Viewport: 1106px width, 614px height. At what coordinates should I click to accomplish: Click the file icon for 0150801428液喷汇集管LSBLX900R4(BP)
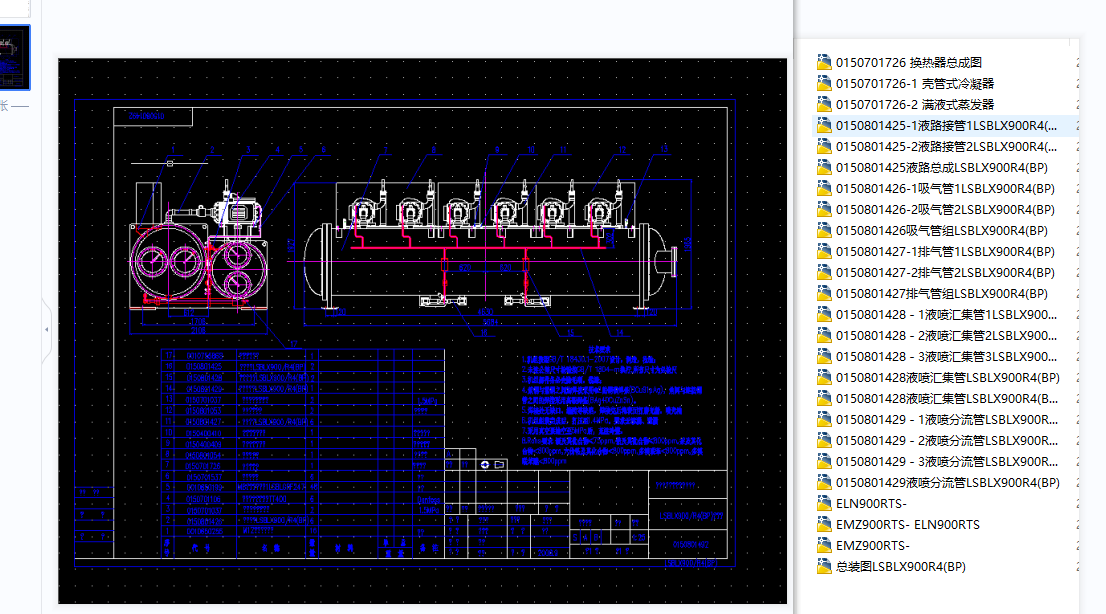pos(822,377)
